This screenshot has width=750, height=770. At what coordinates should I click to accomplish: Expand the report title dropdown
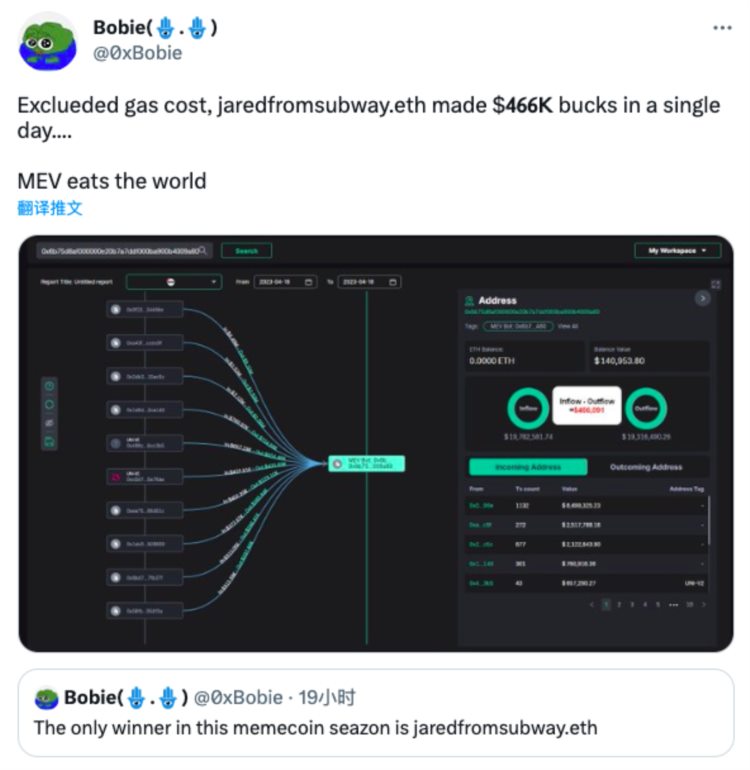[x=173, y=282]
